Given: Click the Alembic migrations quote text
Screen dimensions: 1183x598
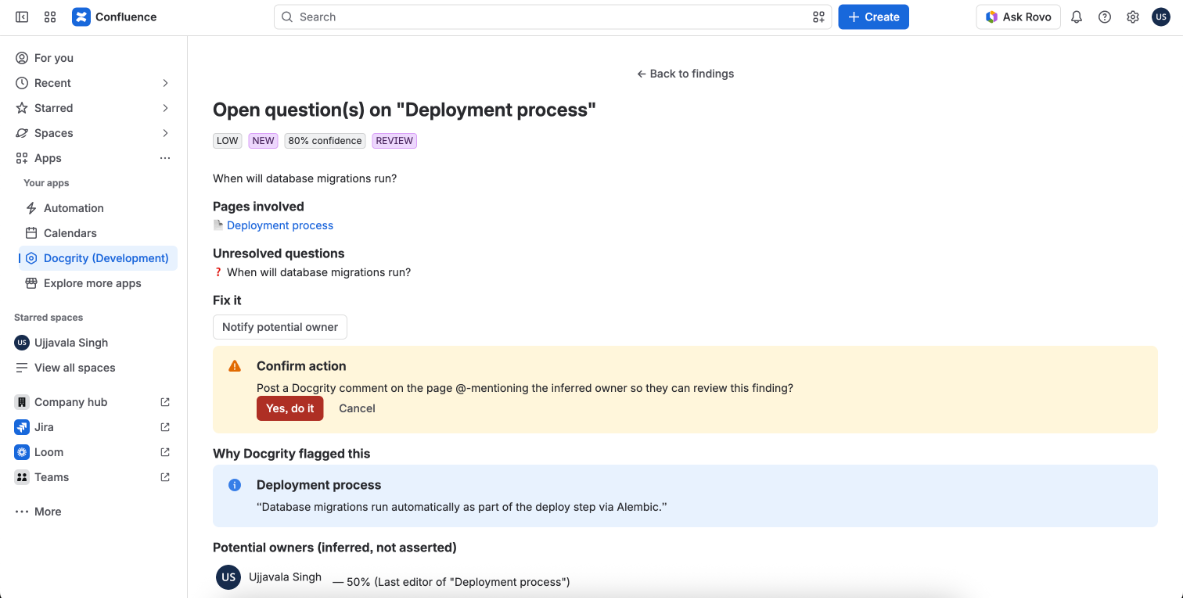Looking at the screenshot, I should (x=462, y=508).
